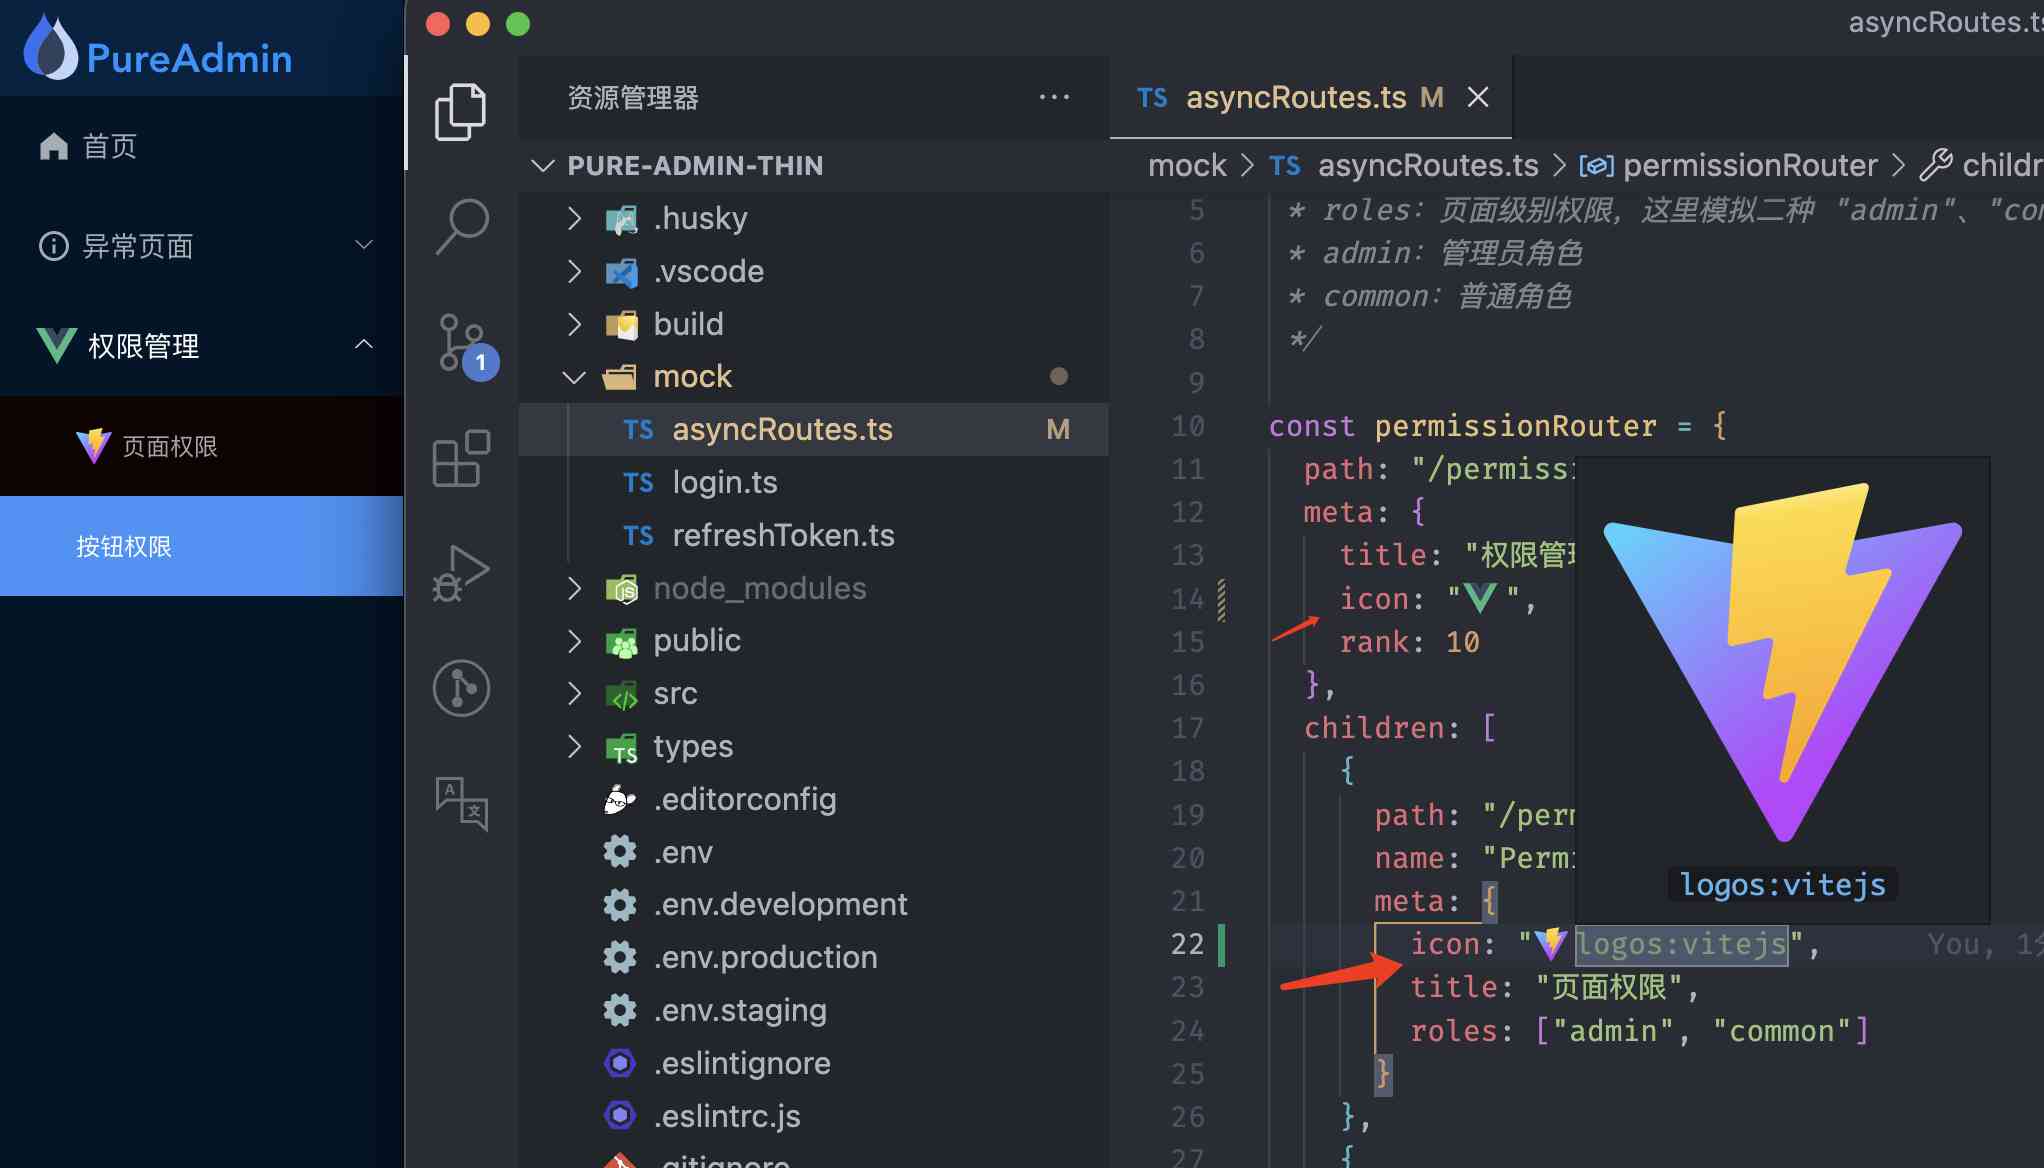Viewport: 2044px width, 1168px height.
Task: Click the Vite icon beside 页面权限
Action: (x=94, y=446)
